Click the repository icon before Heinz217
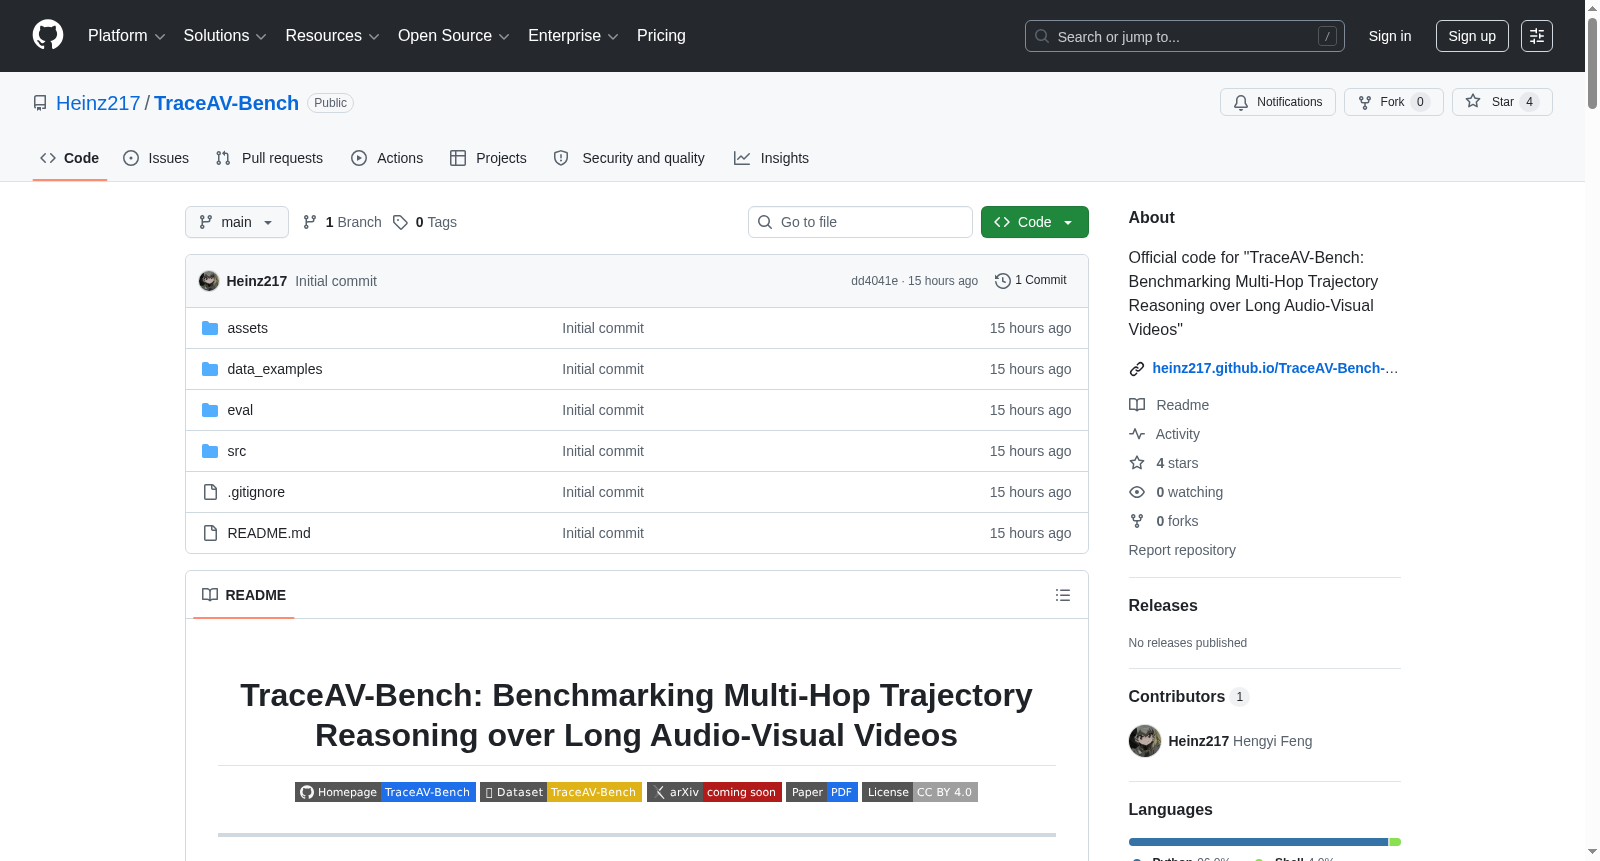1600x861 pixels. coord(40,103)
